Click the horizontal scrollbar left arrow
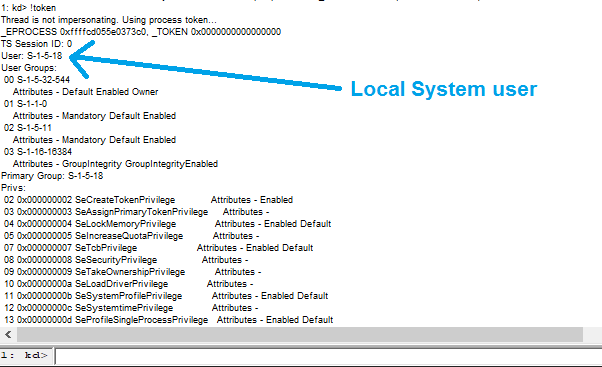This screenshot has width=602, height=367. pos(8,335)
